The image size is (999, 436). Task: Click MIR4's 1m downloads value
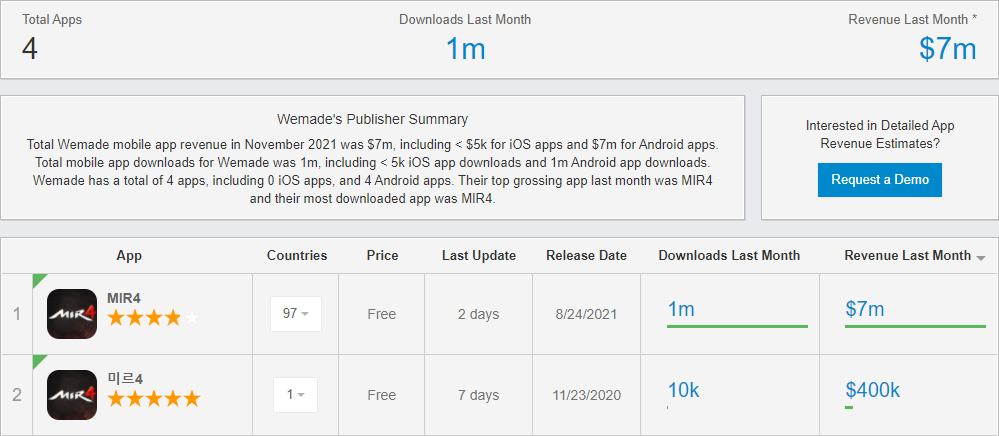681,310
